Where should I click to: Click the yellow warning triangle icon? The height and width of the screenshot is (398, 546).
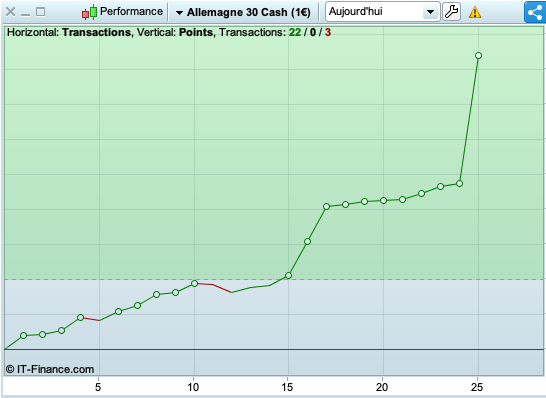tap(475, 12)
